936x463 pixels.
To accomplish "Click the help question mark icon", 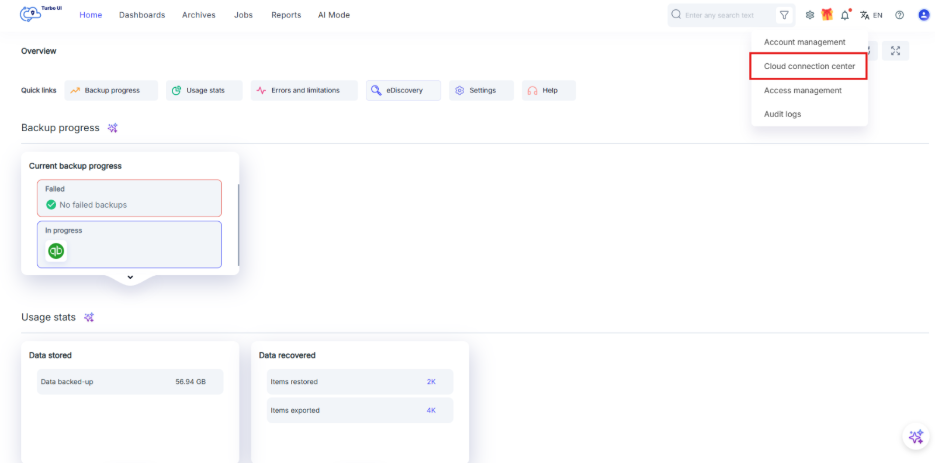I will [x=899, y=15].
